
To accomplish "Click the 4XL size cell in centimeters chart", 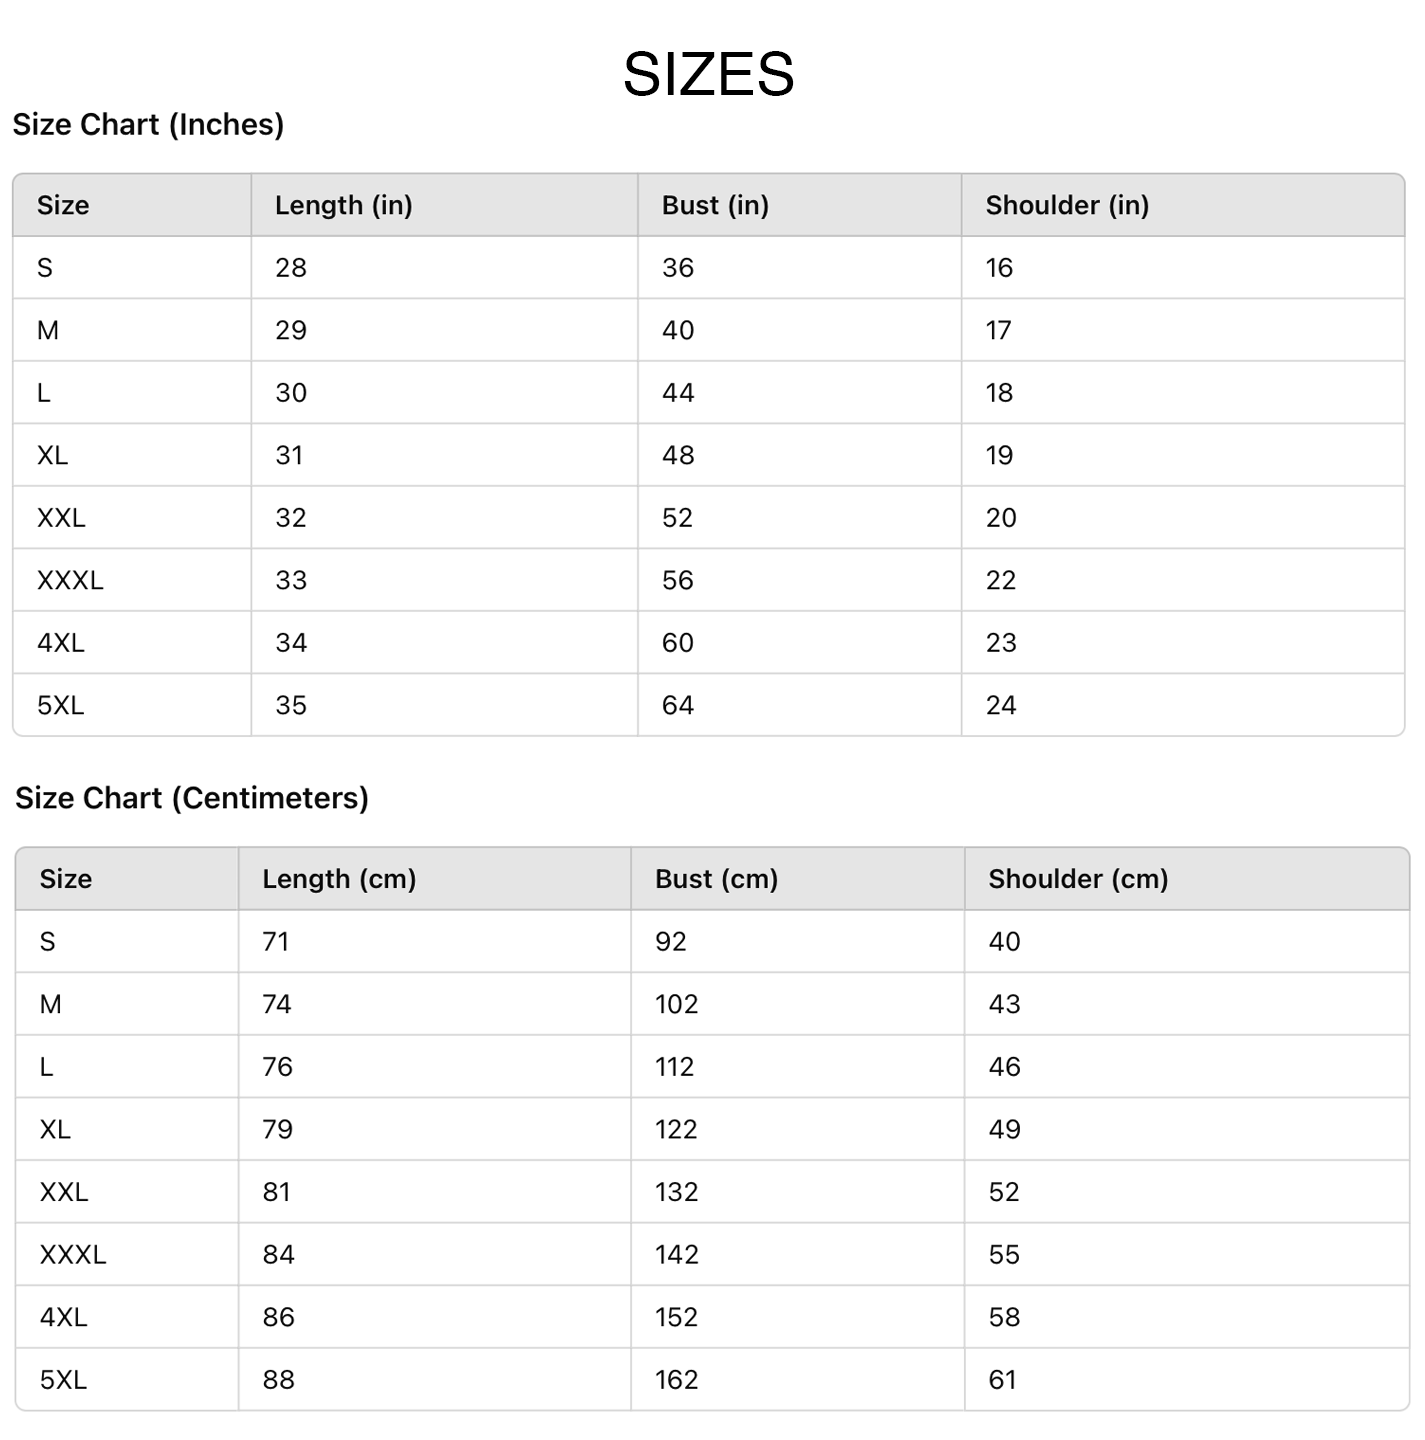I will click(63, 1317).
